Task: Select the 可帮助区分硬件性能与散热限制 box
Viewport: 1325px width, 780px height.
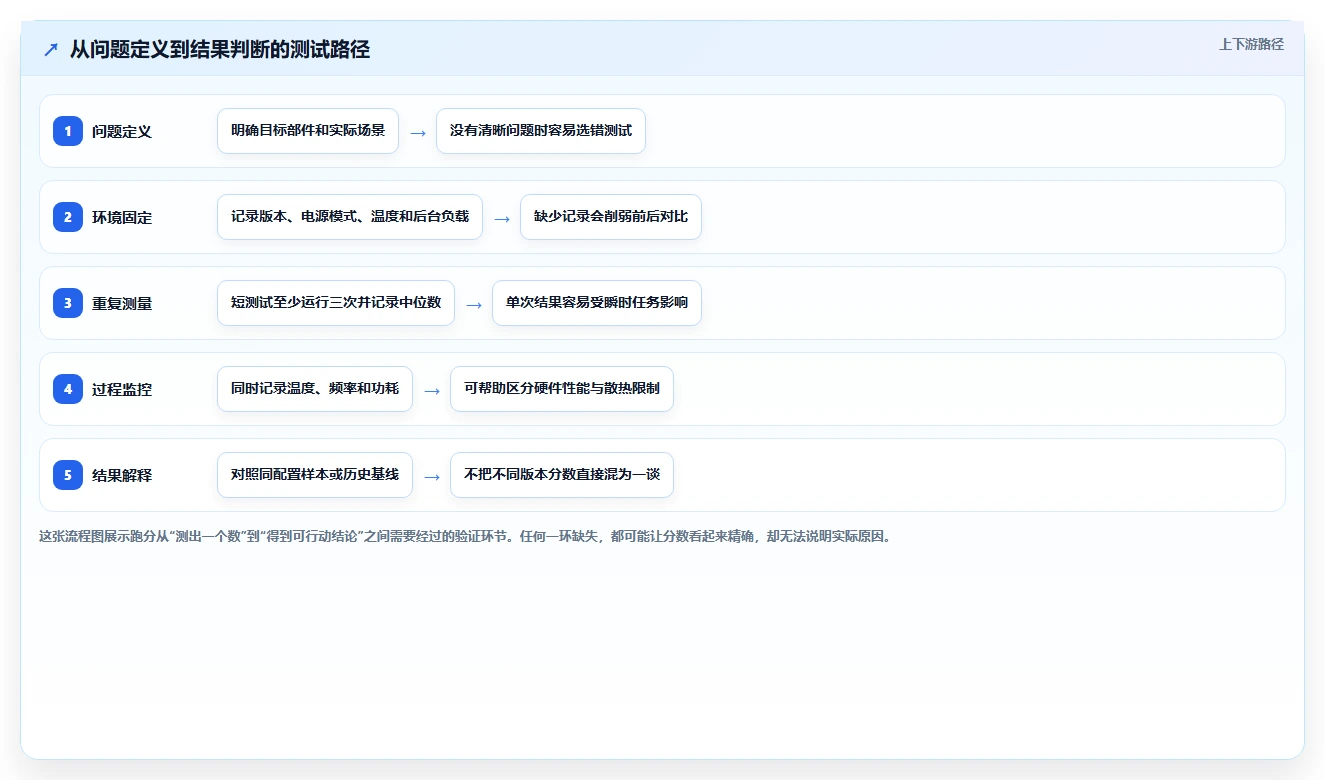Action: 562,389
